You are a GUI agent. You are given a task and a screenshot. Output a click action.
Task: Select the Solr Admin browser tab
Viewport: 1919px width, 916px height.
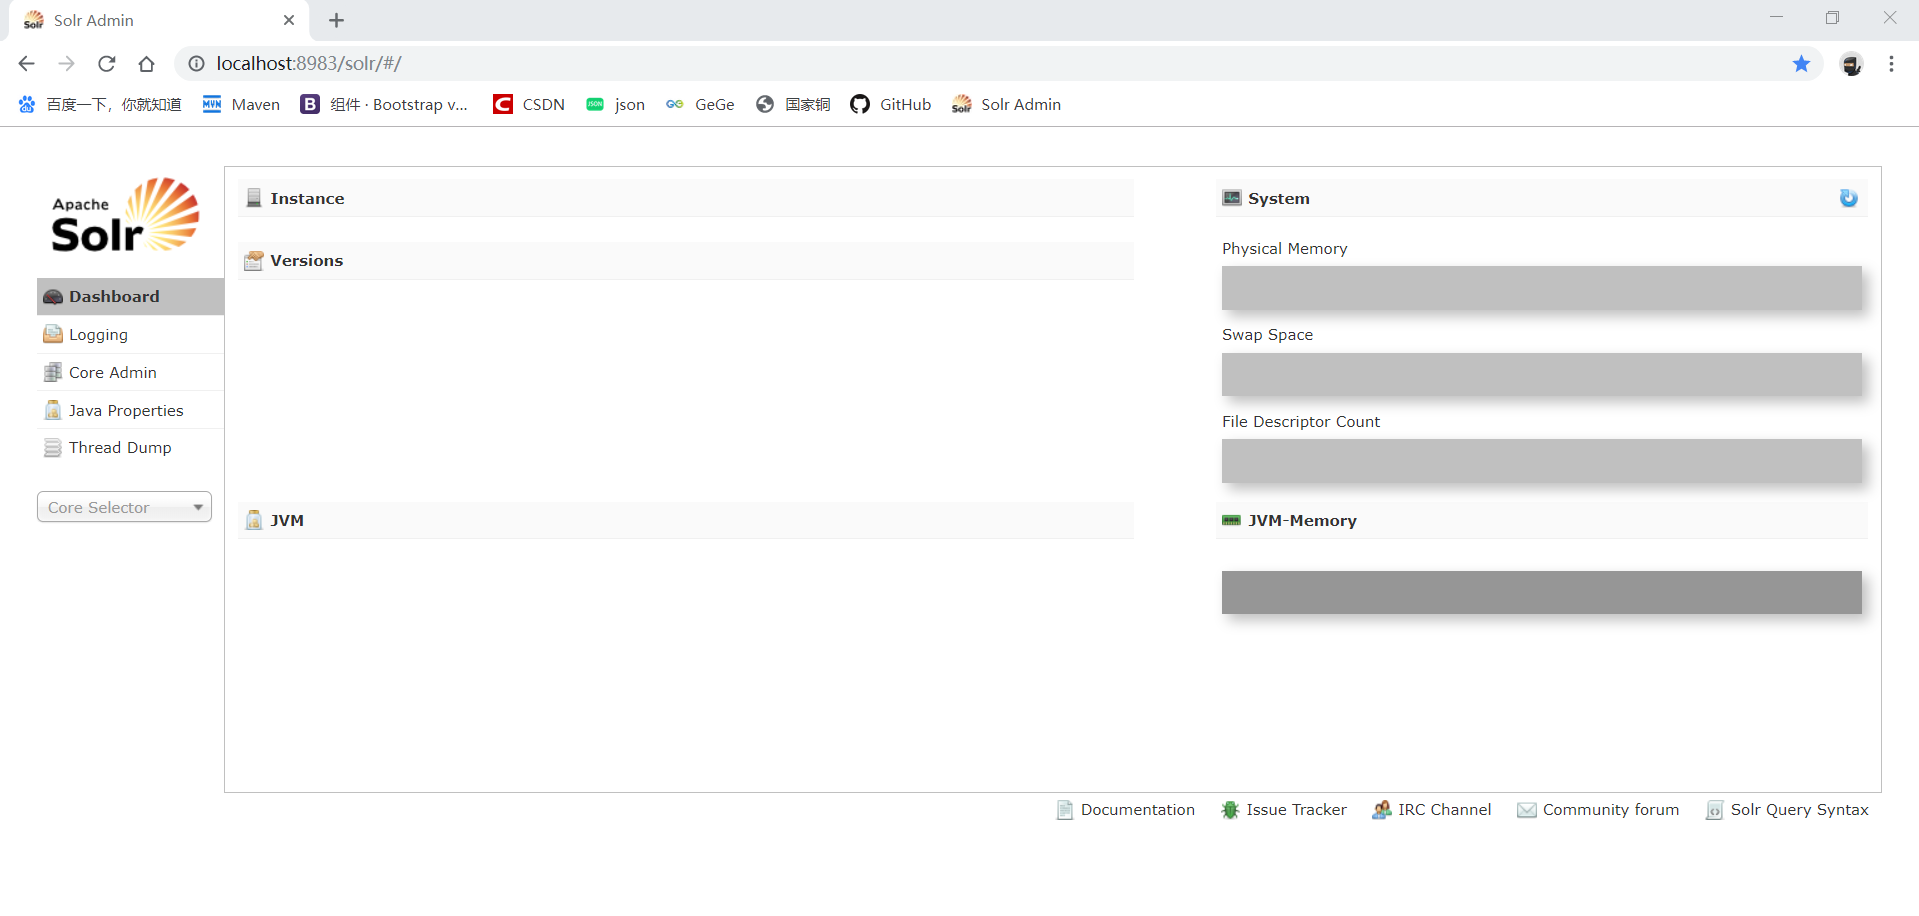(x=158, y=21)
